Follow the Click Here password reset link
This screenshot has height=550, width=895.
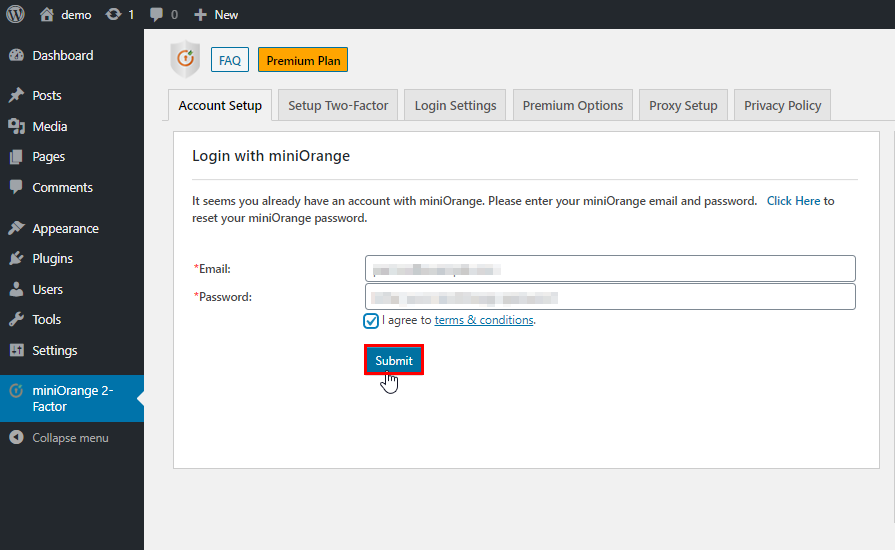[793, 201]
